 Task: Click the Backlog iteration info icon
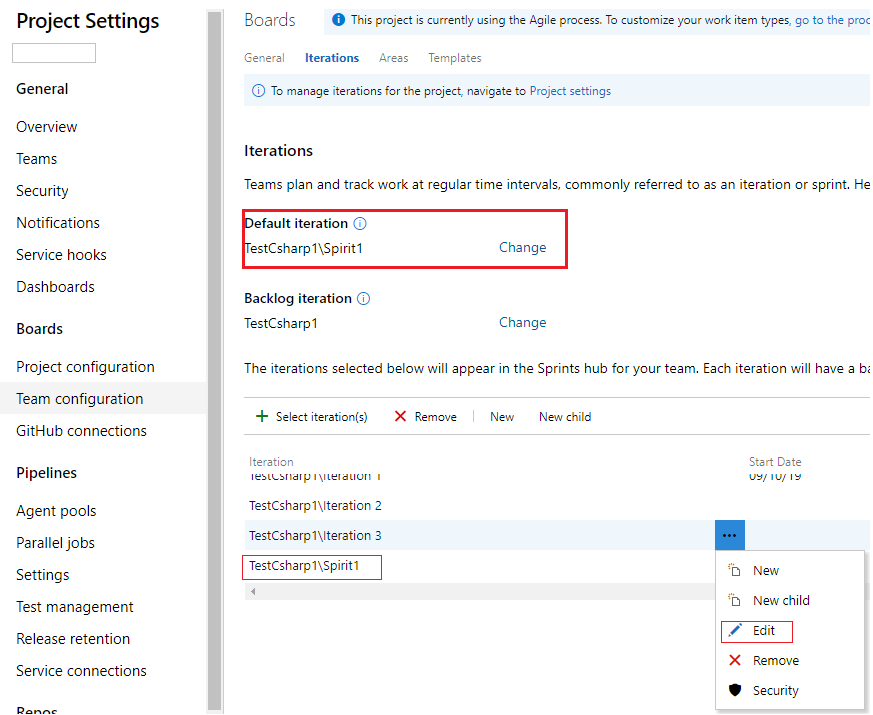pos(364,299)
